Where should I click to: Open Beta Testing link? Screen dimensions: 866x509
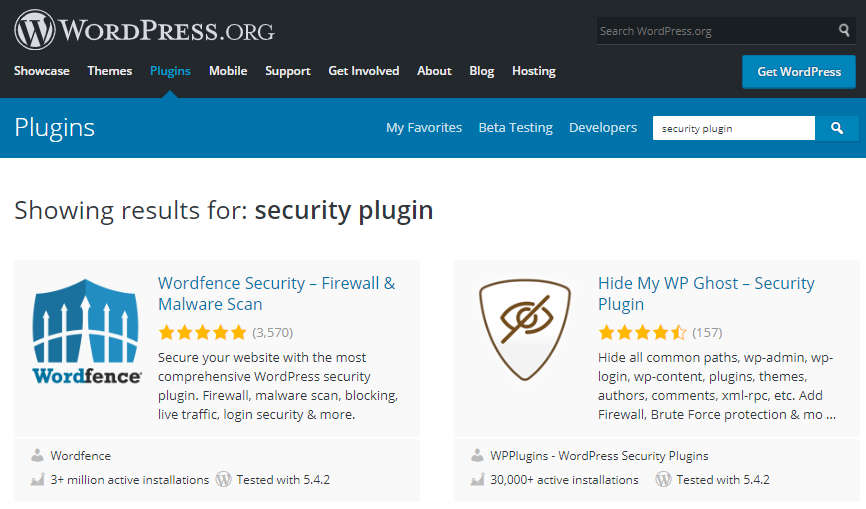515,128
